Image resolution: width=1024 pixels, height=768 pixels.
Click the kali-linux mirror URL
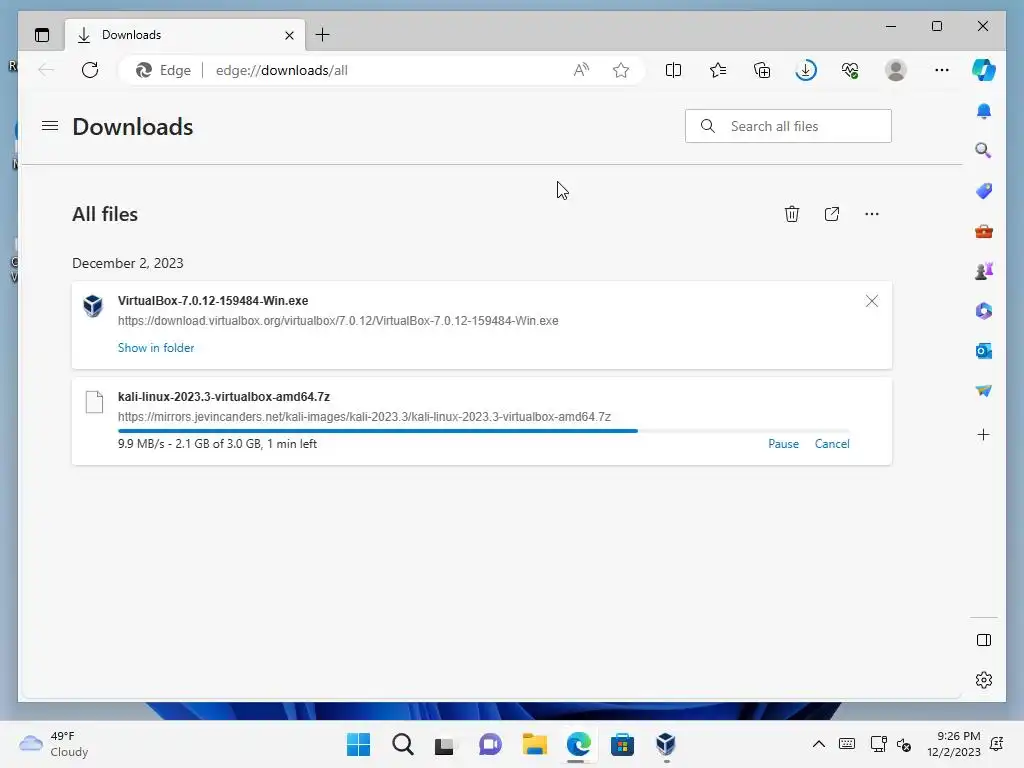pos(364,417)
